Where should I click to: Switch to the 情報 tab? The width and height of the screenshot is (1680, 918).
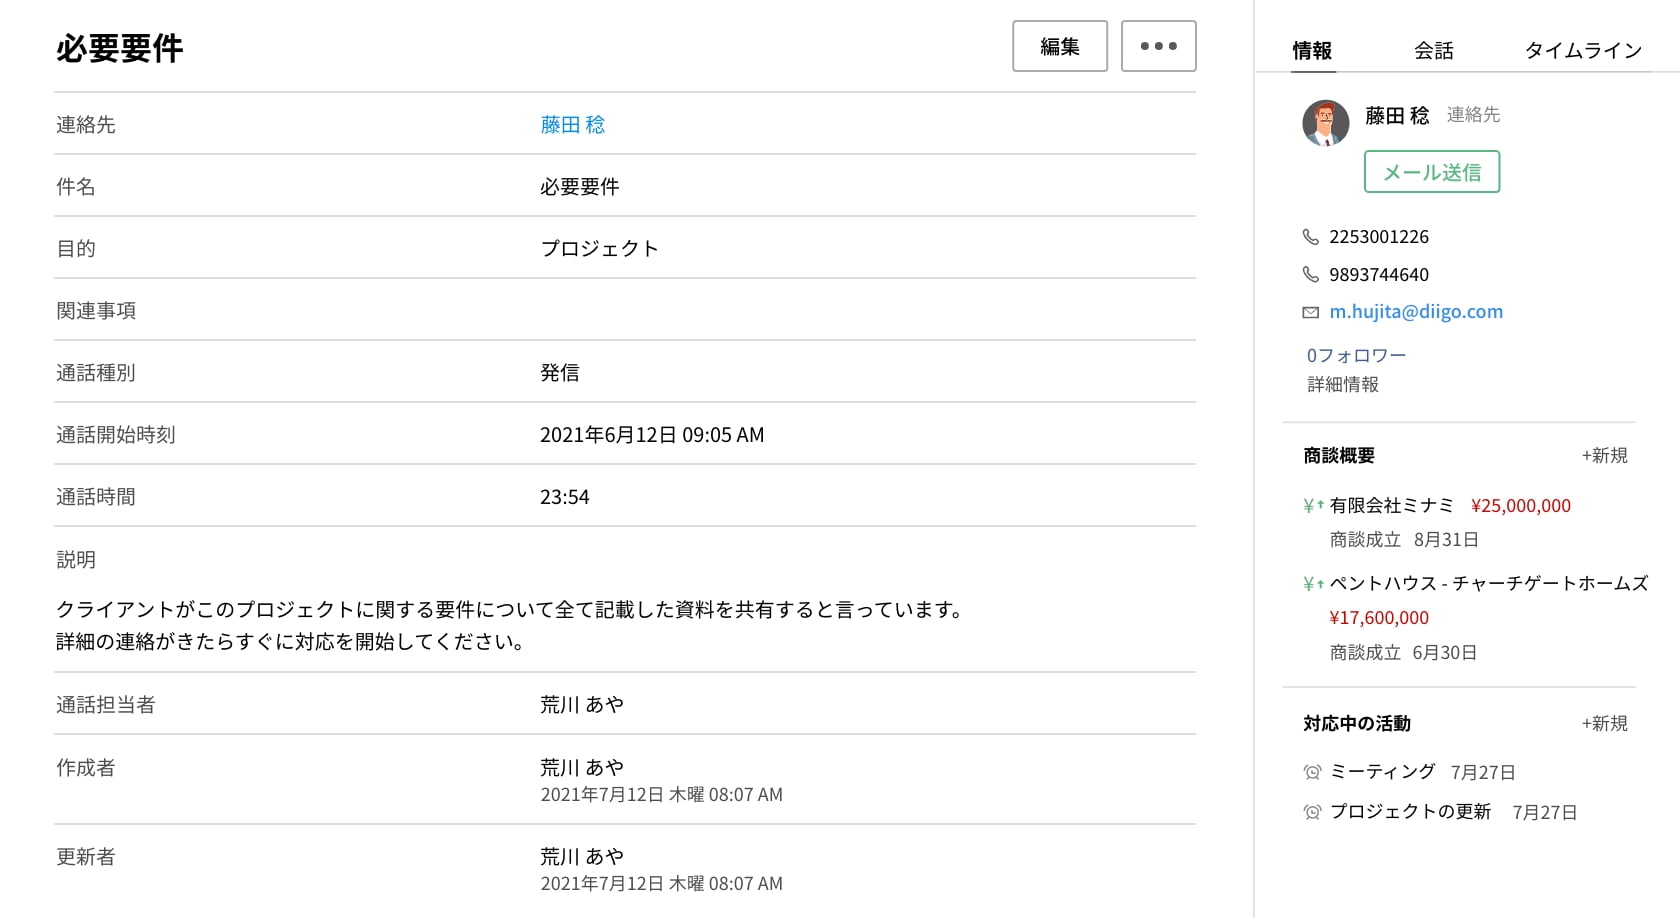click(x=1312, y=50)
